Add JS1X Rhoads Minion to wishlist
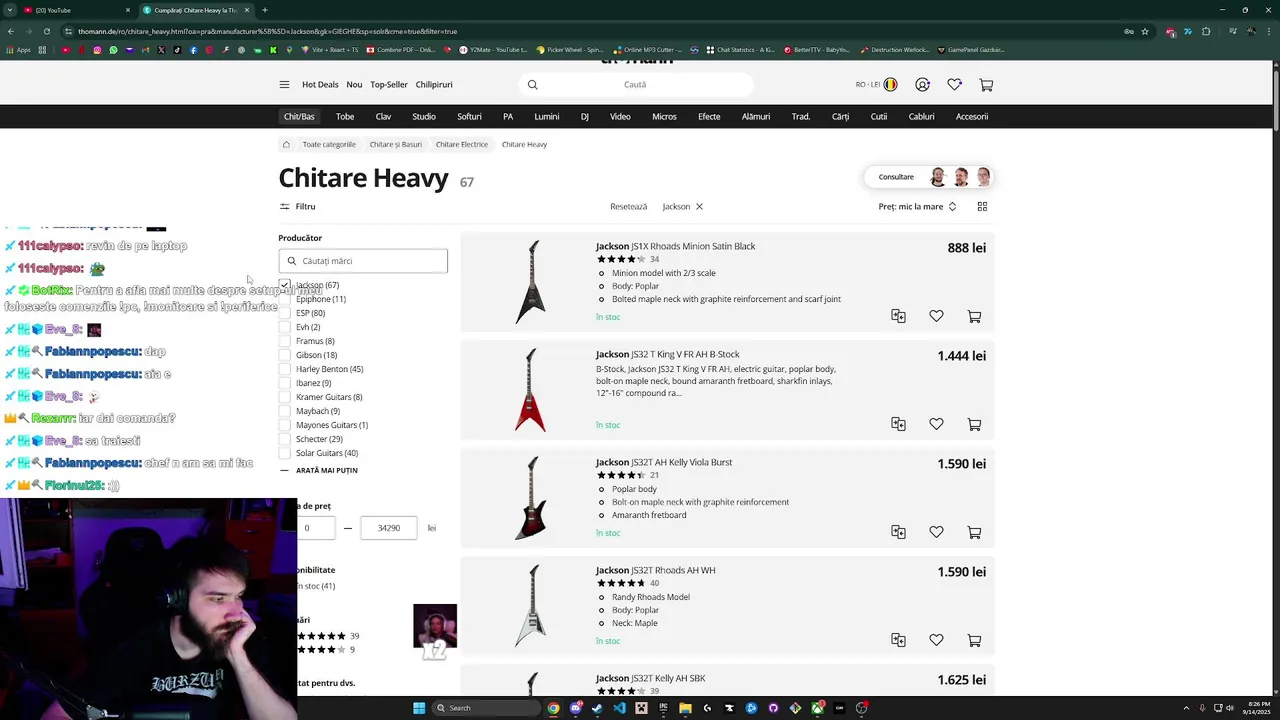 click(x=936, y=316)
